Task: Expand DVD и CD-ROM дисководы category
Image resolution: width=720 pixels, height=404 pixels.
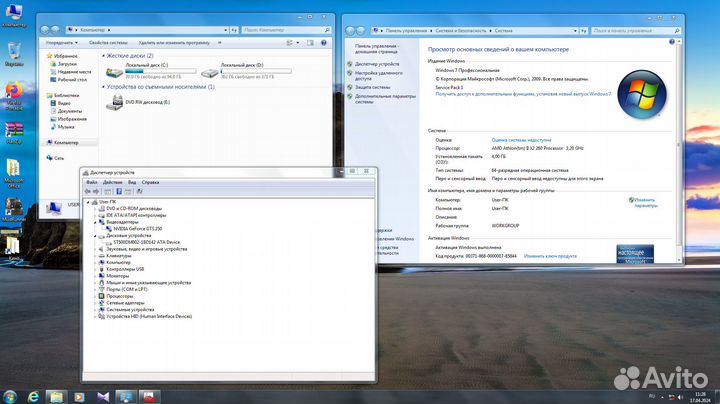Action: 96,208
